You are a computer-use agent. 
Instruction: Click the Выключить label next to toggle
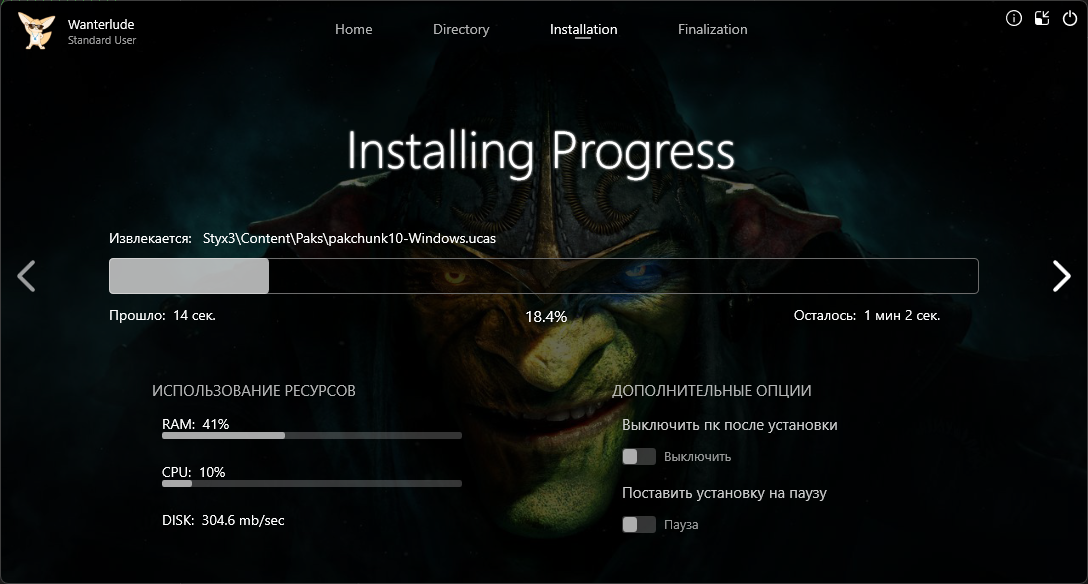[697, 457]
